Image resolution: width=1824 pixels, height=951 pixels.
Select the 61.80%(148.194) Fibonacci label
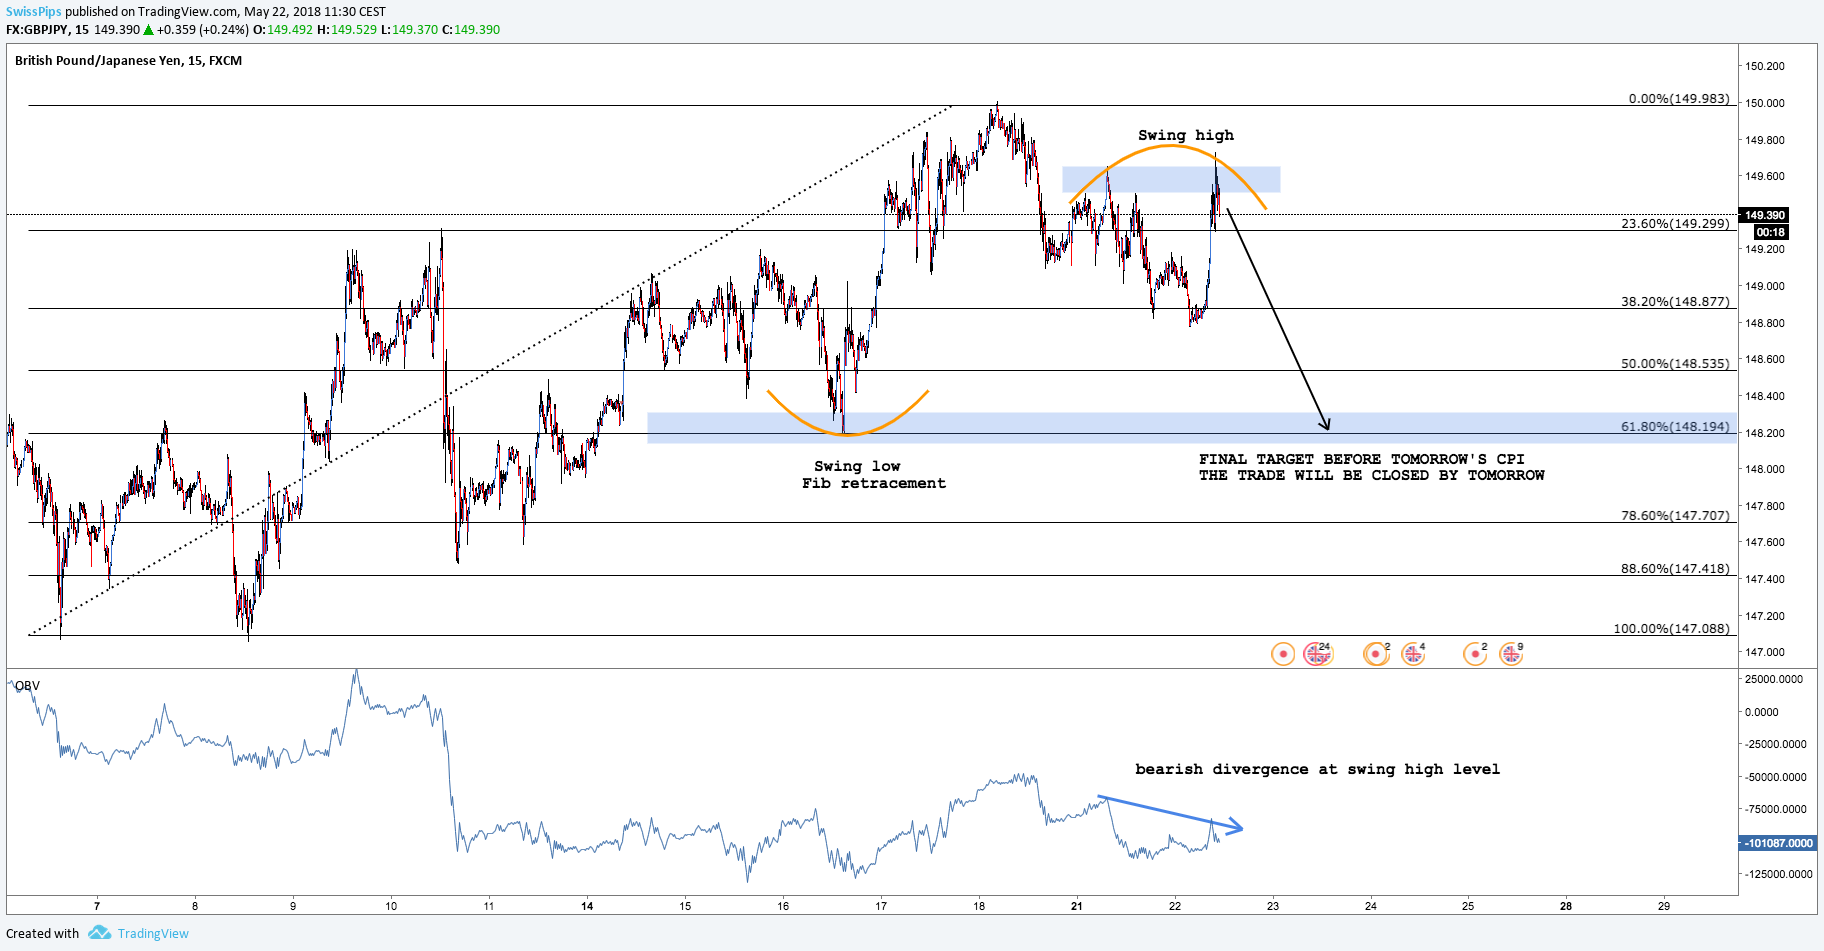point(1675,427)
